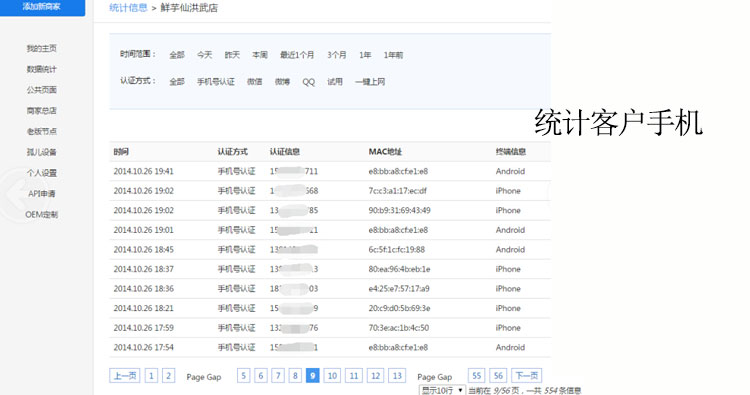Open API申请 in the sidebar
This screenshot has width=750, height=395.
click(42, 194)
